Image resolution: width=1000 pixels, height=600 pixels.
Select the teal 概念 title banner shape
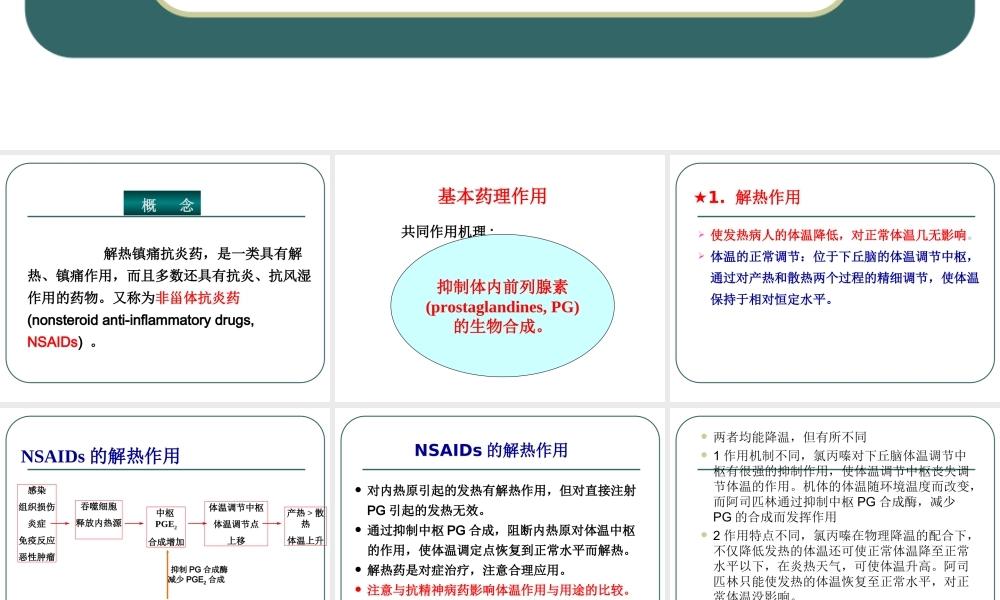pyautogui.click(x=163, y=201)
